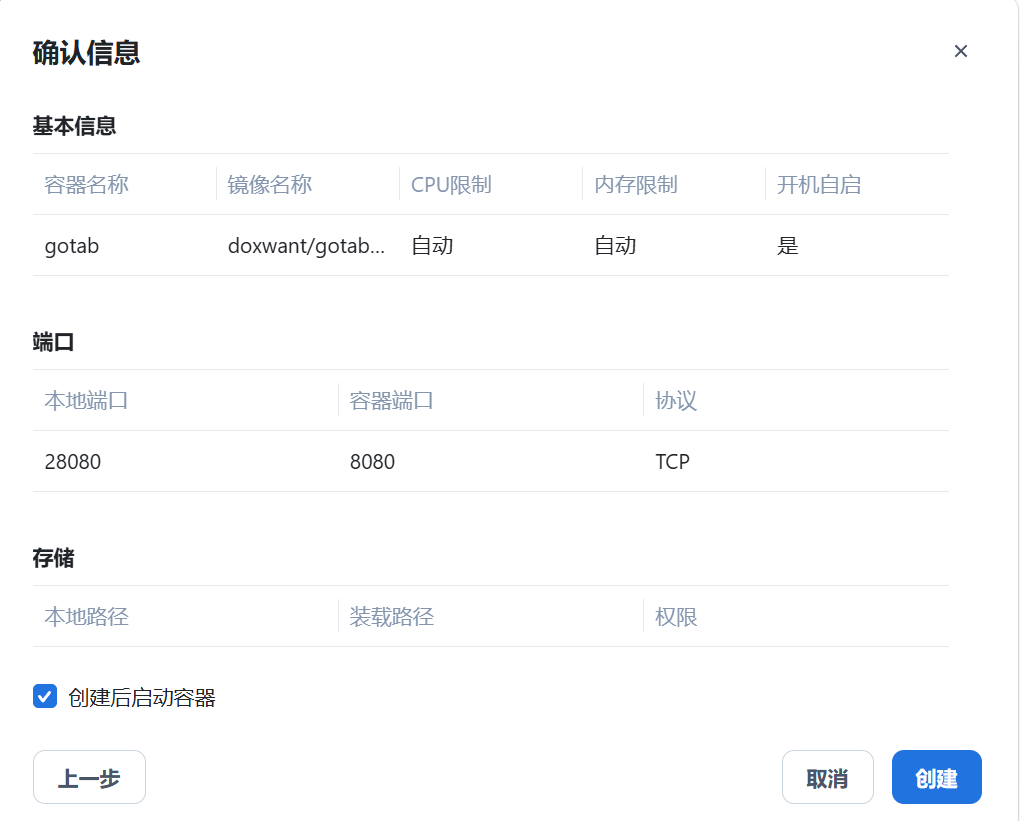Click the 开机自启 column header

coord(819,185)
